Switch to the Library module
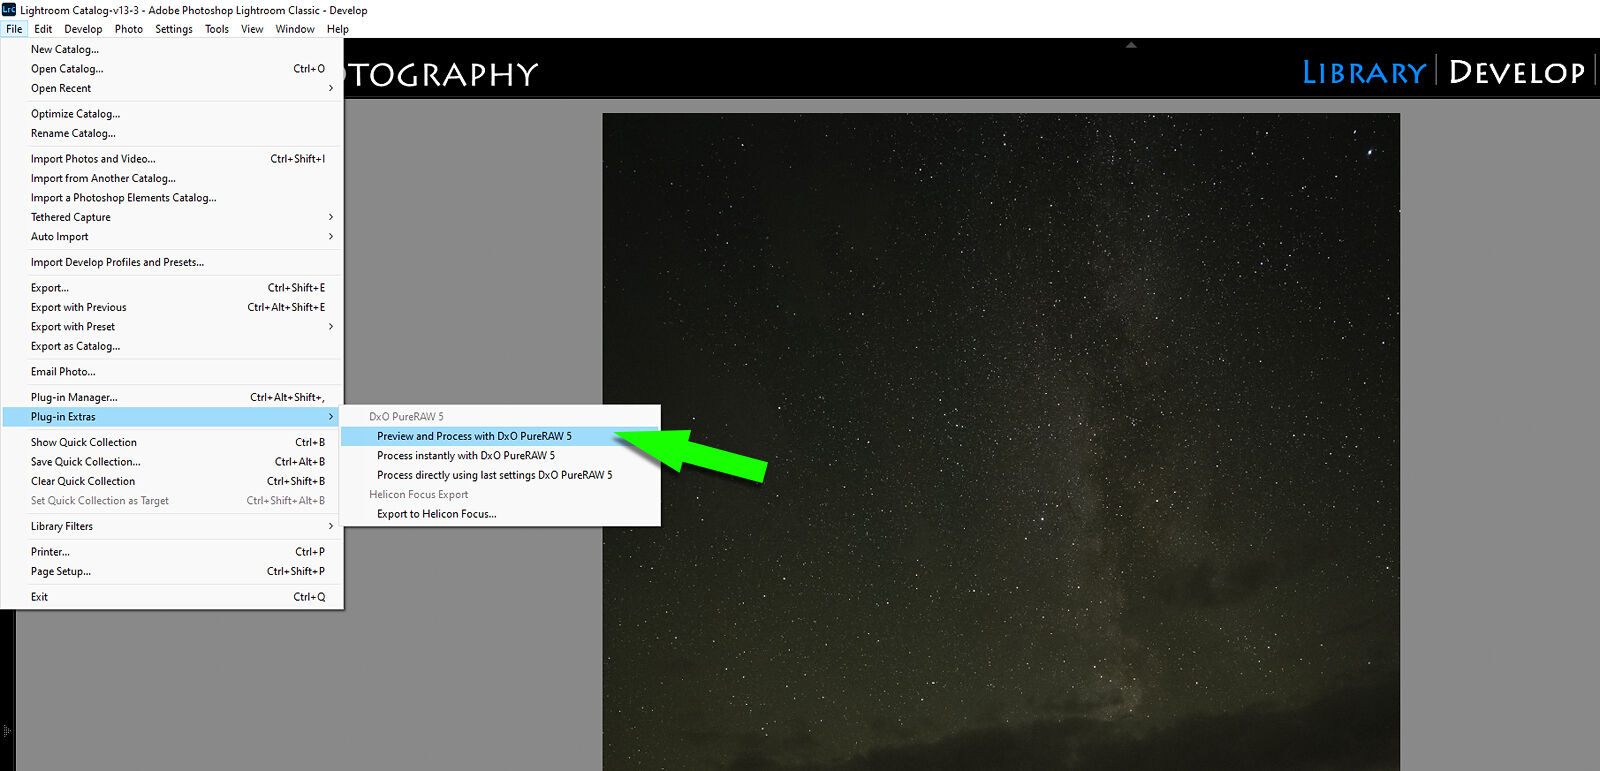Image resolution: width=1600 pixels, height=771 pixels. (x=1364, y=72)
